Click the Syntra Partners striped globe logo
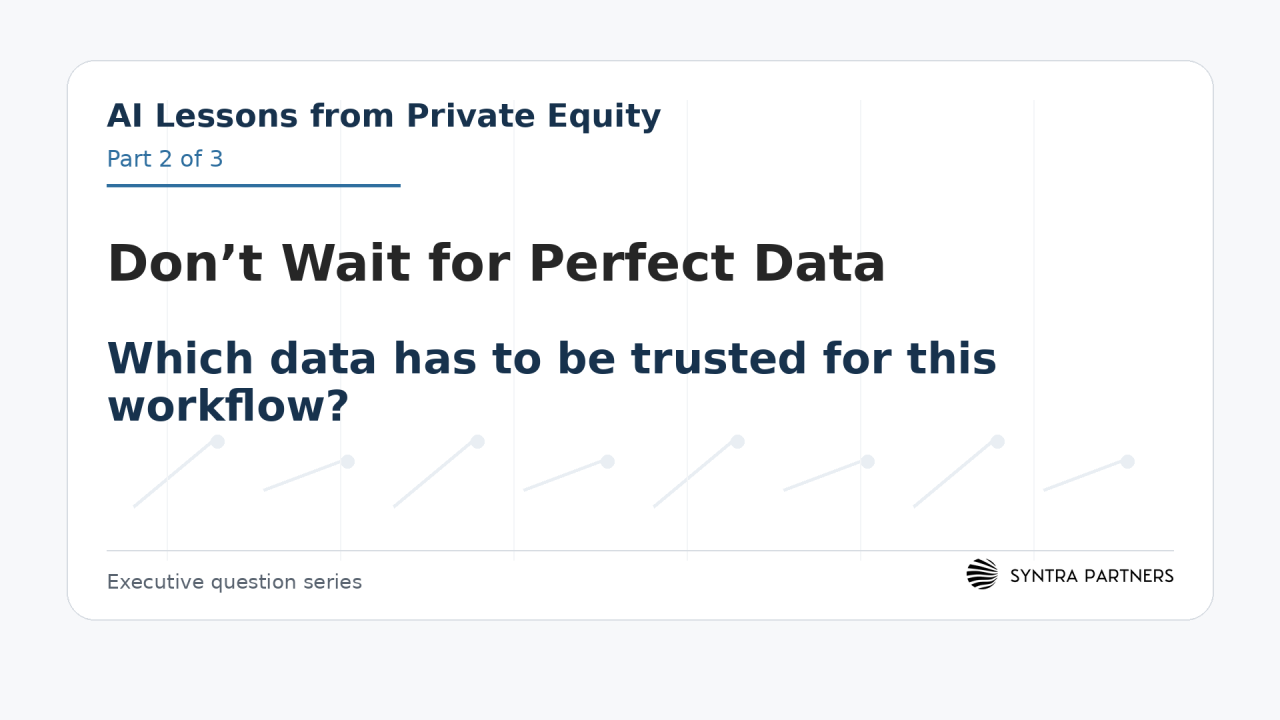The width and height of the screenshot is (1280, 720). point(982,574)
